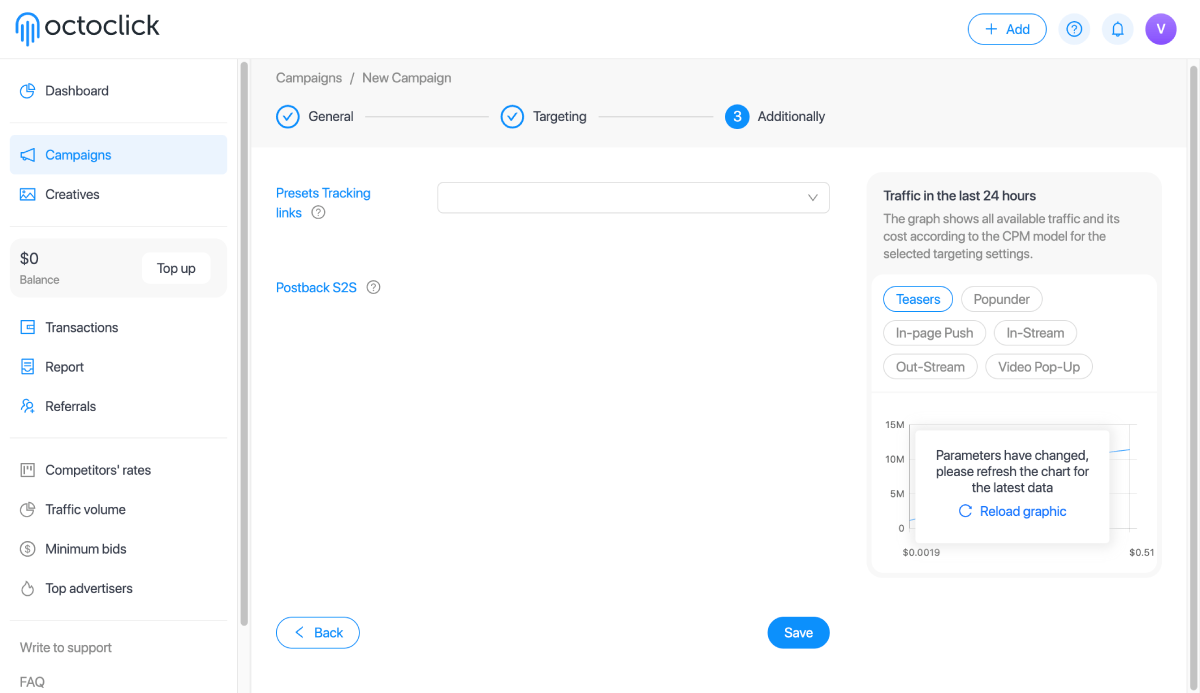Select the In-page Push traffic format
Image resolution: width=1200 pixels, height=693 pixels.
(935, 333)
